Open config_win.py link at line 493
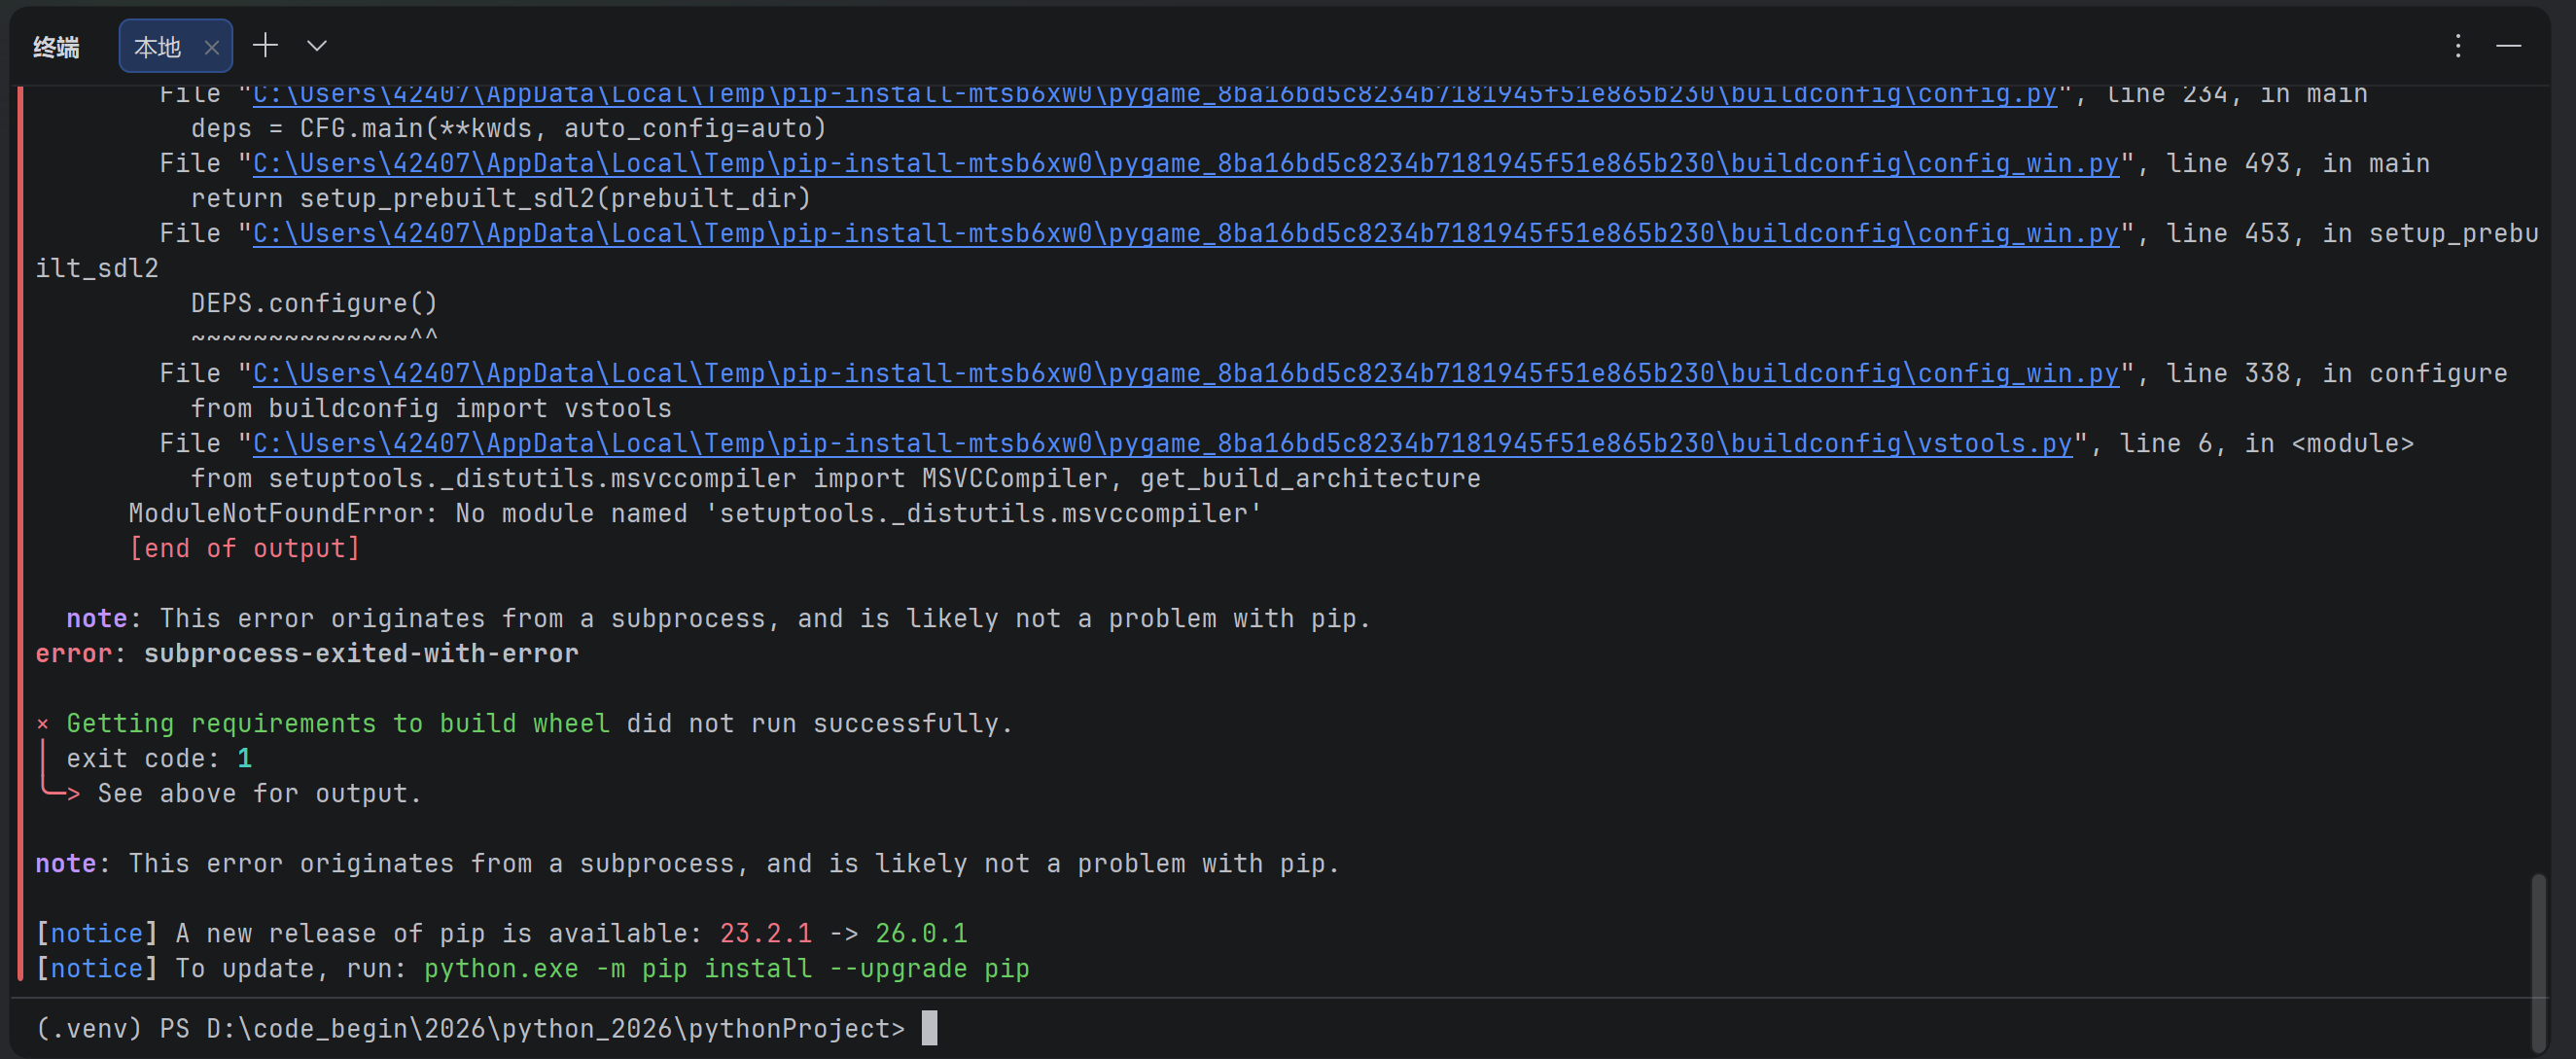Viewport: 2576px width, 1059px height. 1185,164
